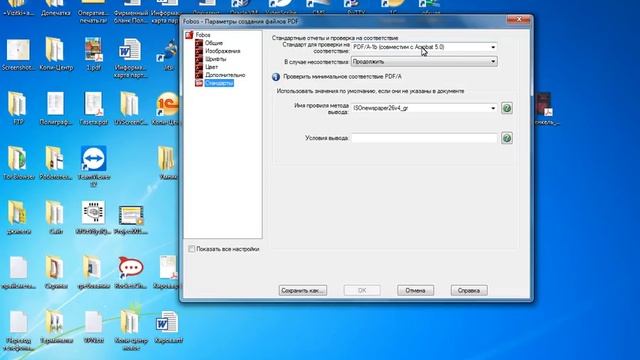Viewport: 640px width, 360px height.
Task: Open the Шрифты settings section
Action: (216, 59)
